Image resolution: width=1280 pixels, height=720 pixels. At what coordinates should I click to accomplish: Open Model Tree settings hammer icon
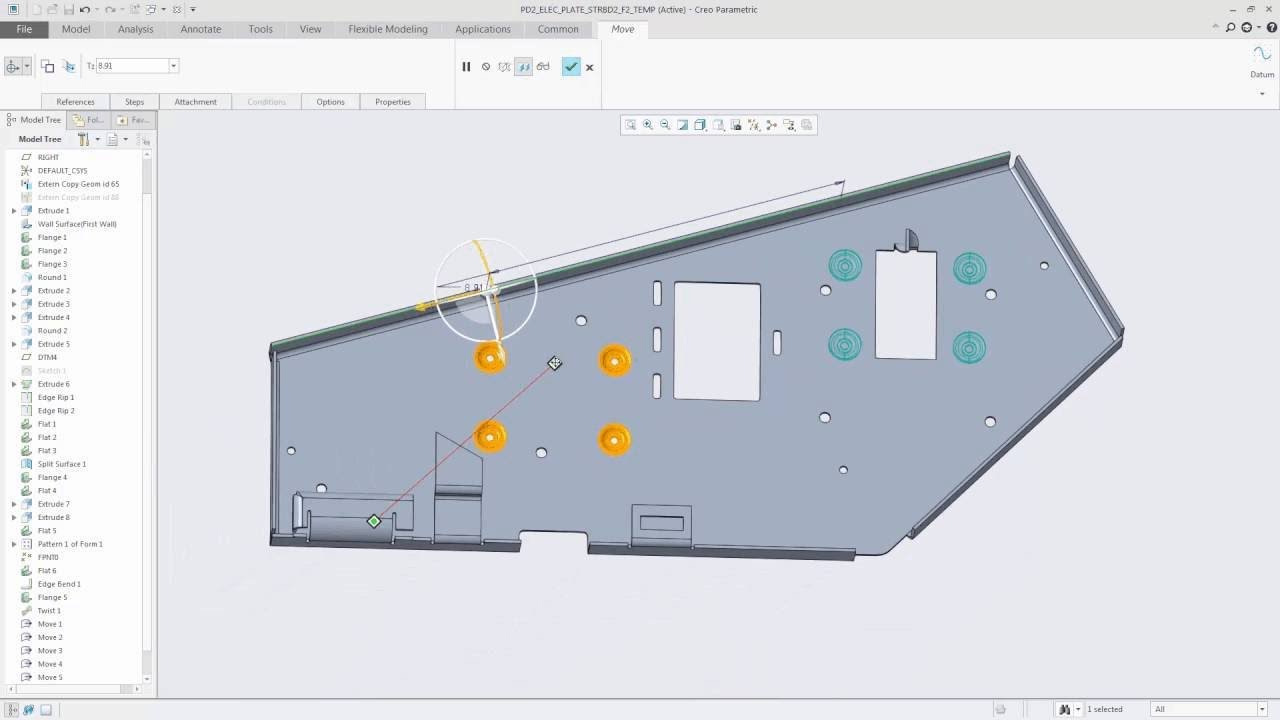tap(86, 139)
